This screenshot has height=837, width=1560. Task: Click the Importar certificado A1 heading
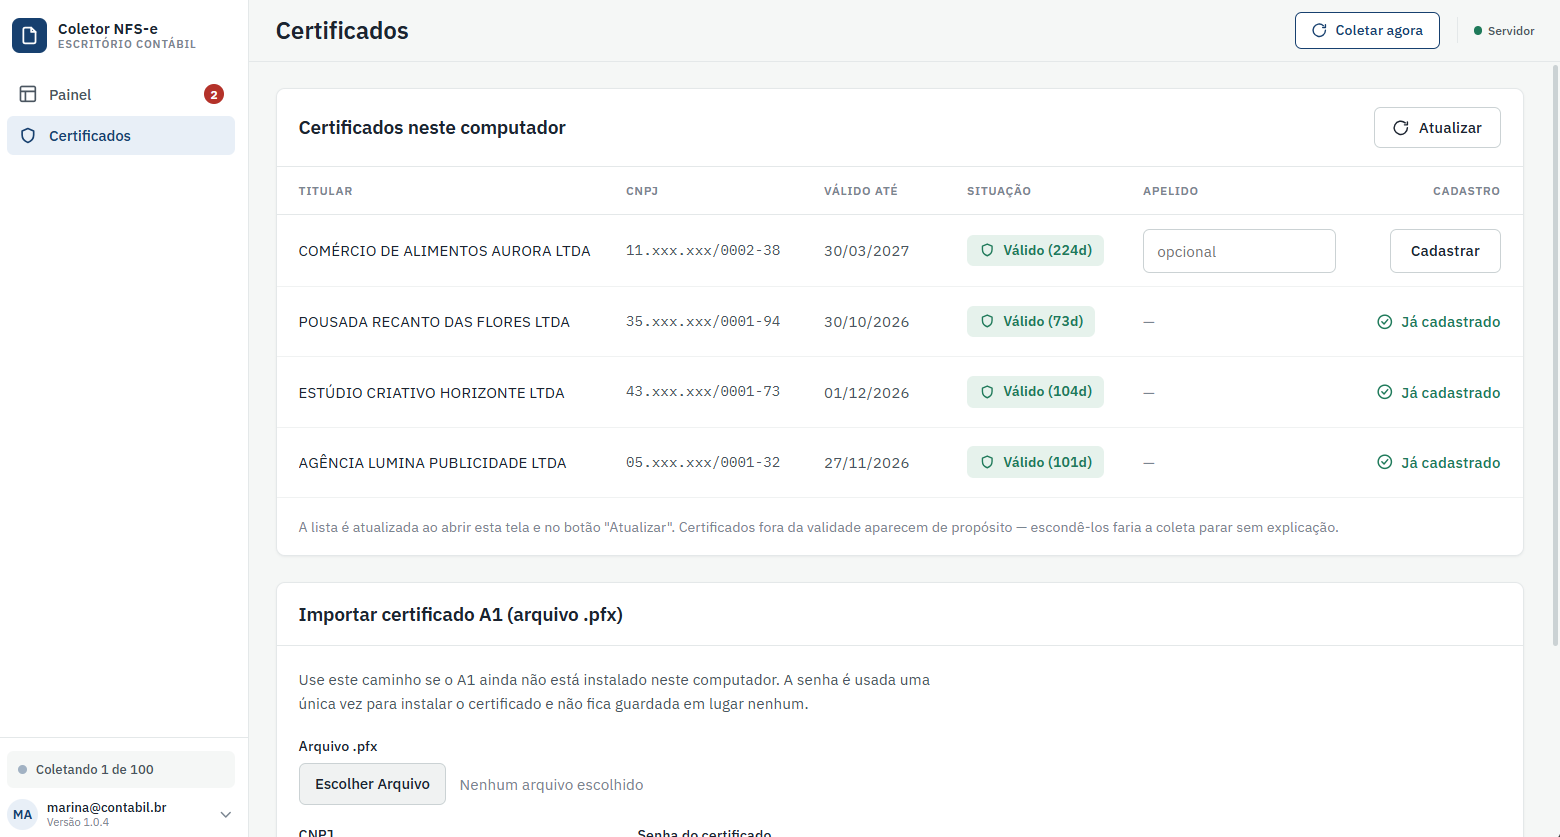460,615
